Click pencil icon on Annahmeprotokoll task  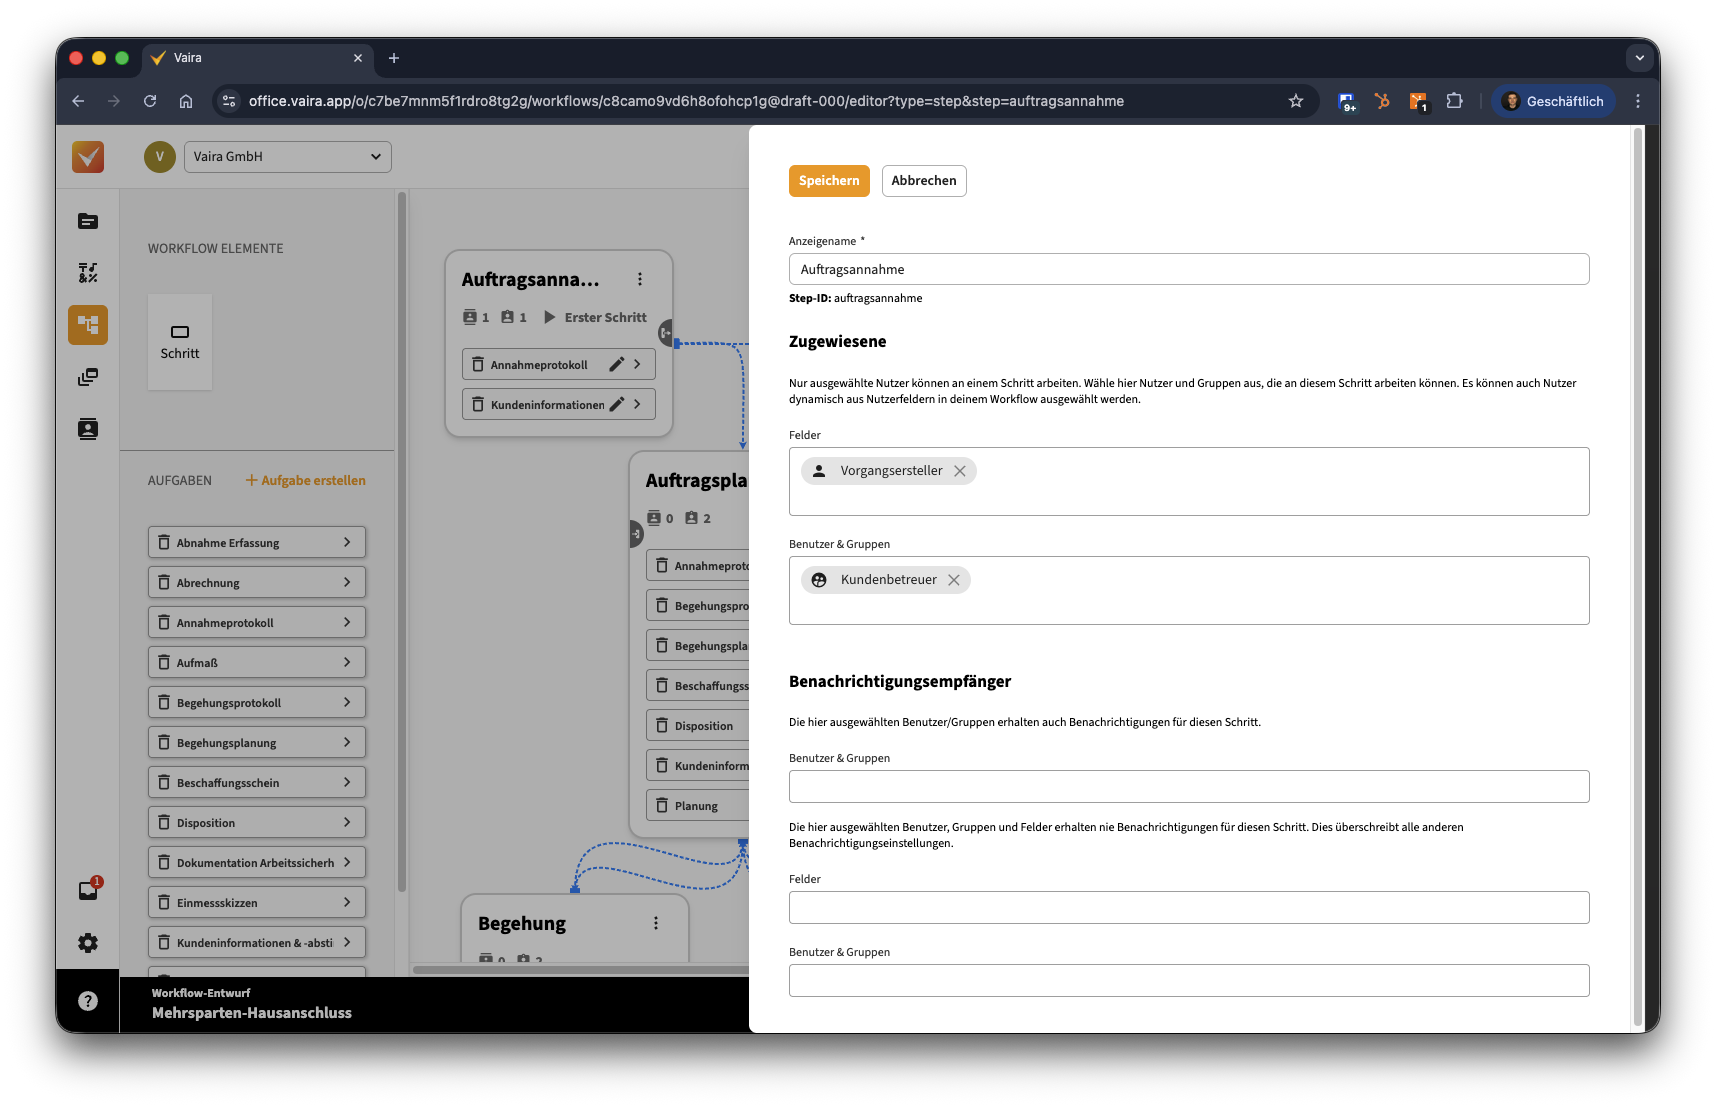tap(616, 364)
